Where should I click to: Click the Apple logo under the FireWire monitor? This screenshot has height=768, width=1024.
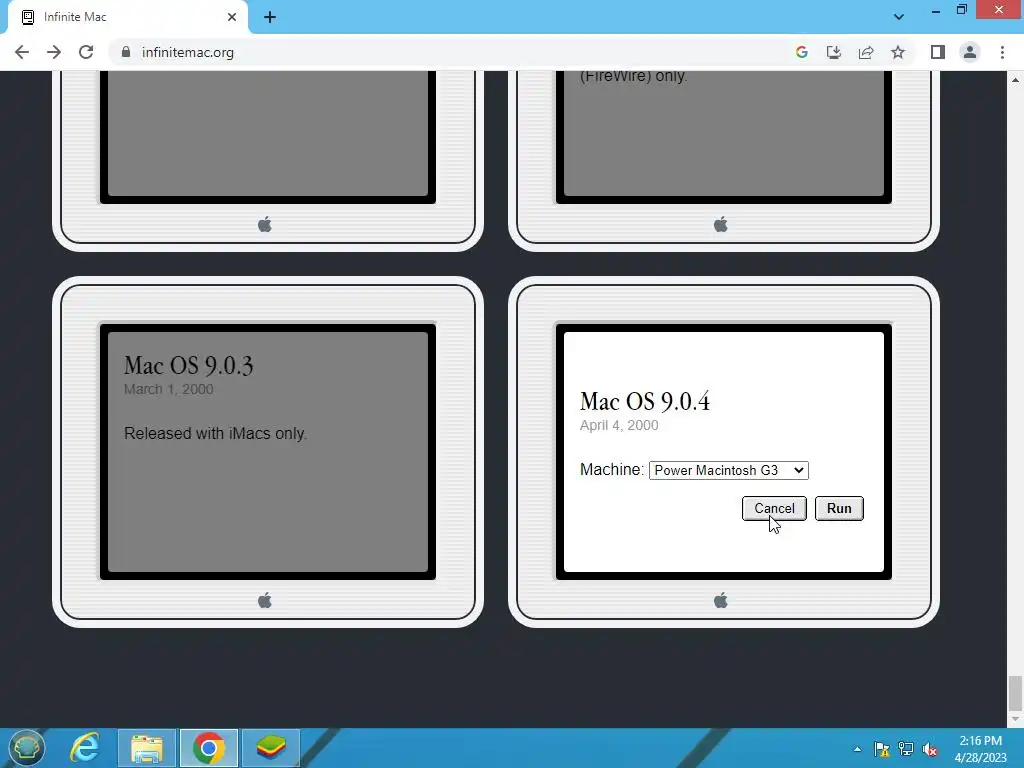coord(720,225)
